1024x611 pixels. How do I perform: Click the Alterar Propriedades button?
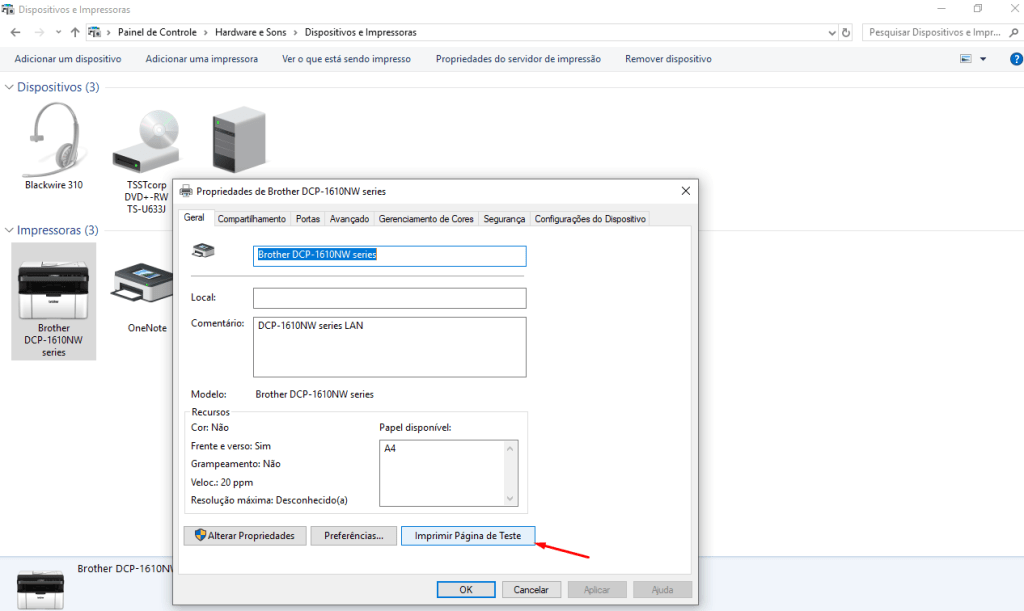(244, 536)
